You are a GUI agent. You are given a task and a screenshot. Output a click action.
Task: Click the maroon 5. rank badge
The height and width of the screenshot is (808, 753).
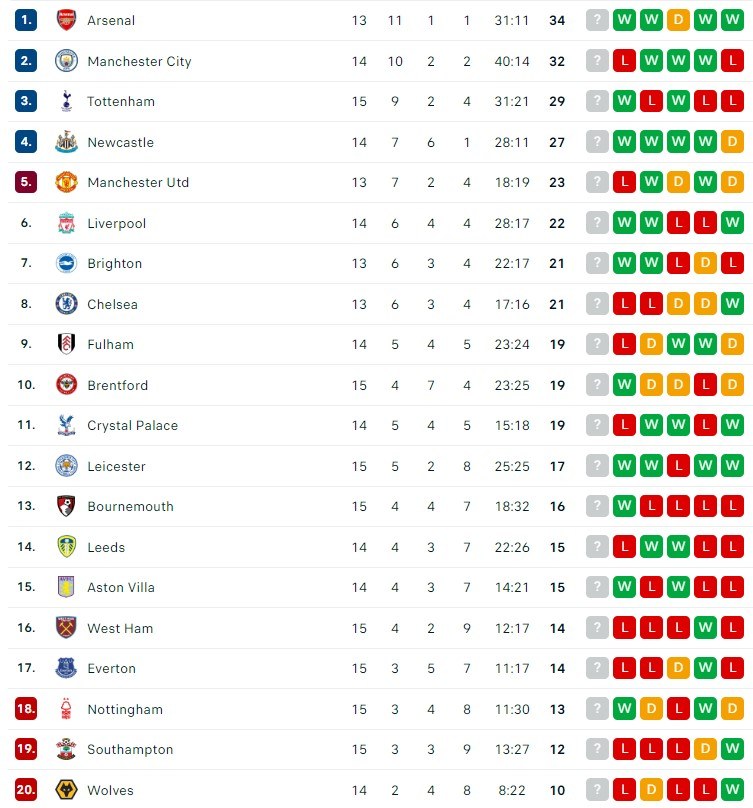click(x=26, y=182)
